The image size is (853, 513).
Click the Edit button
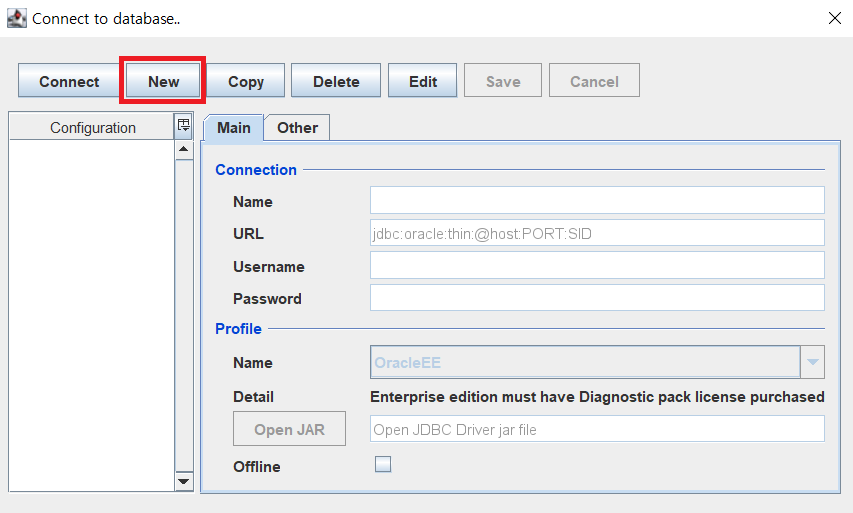coord(422,81)
